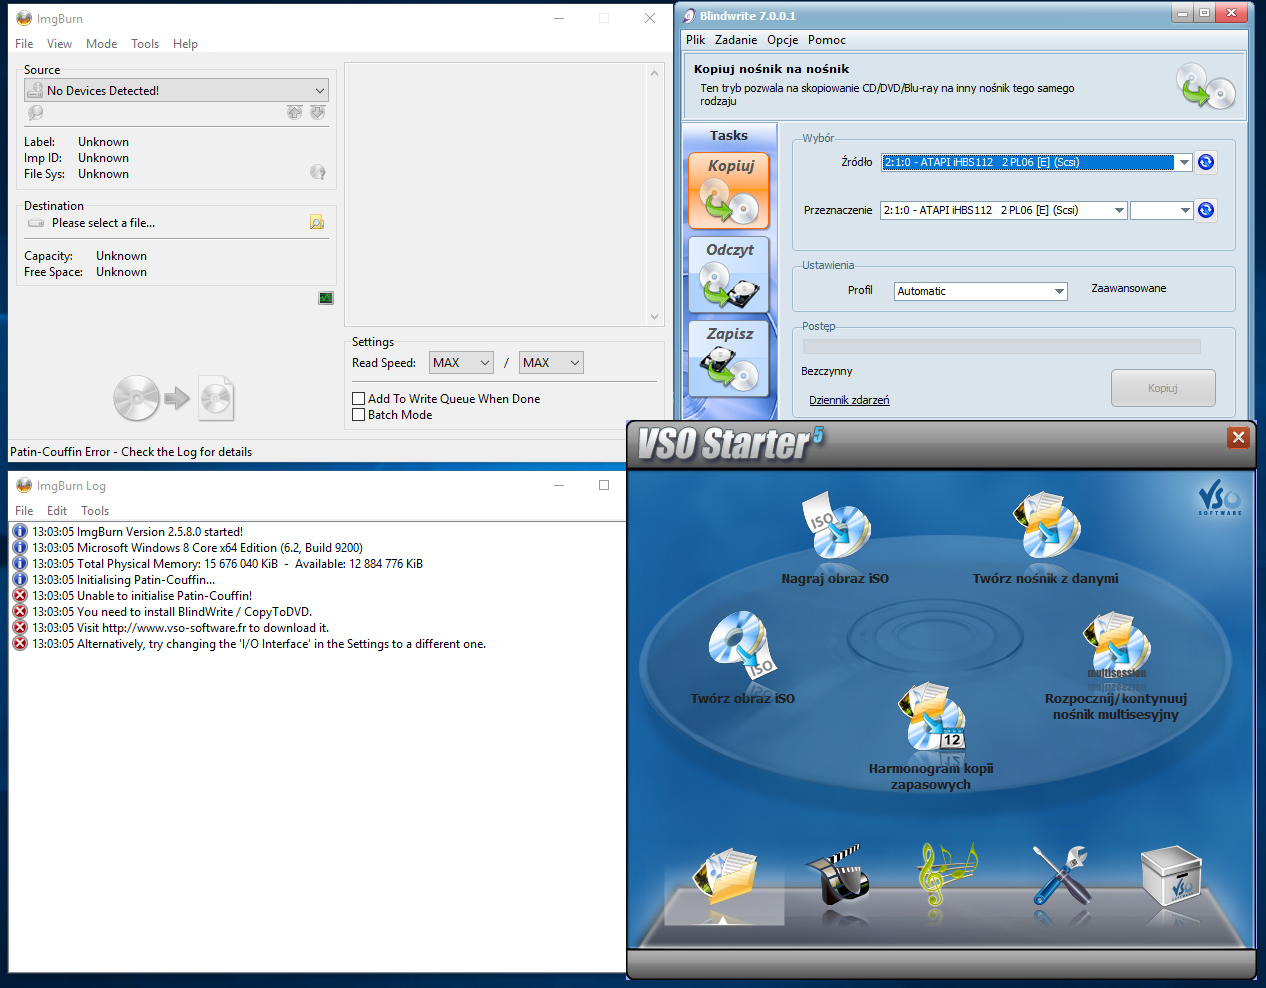
Task: Open ImgBurn Log Tools menu
Action: [x=95, y=511]
